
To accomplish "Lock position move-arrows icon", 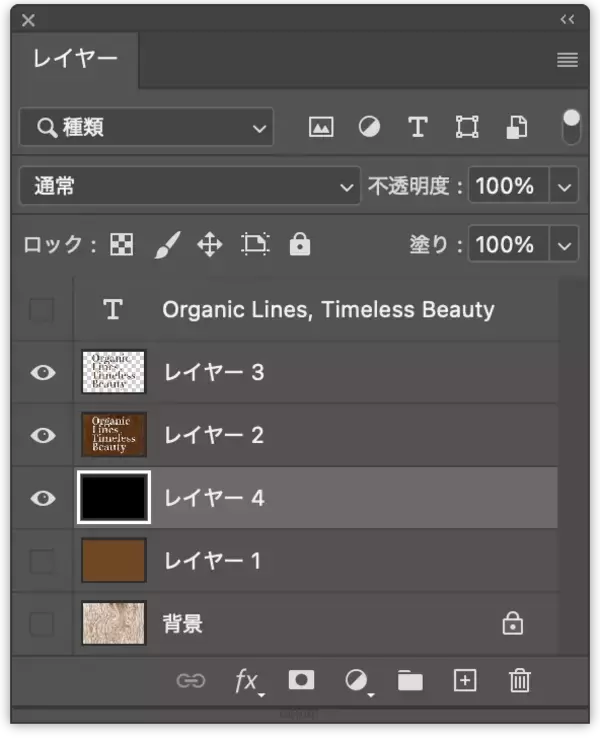I will pyautogui.click(x=210, y=245).
